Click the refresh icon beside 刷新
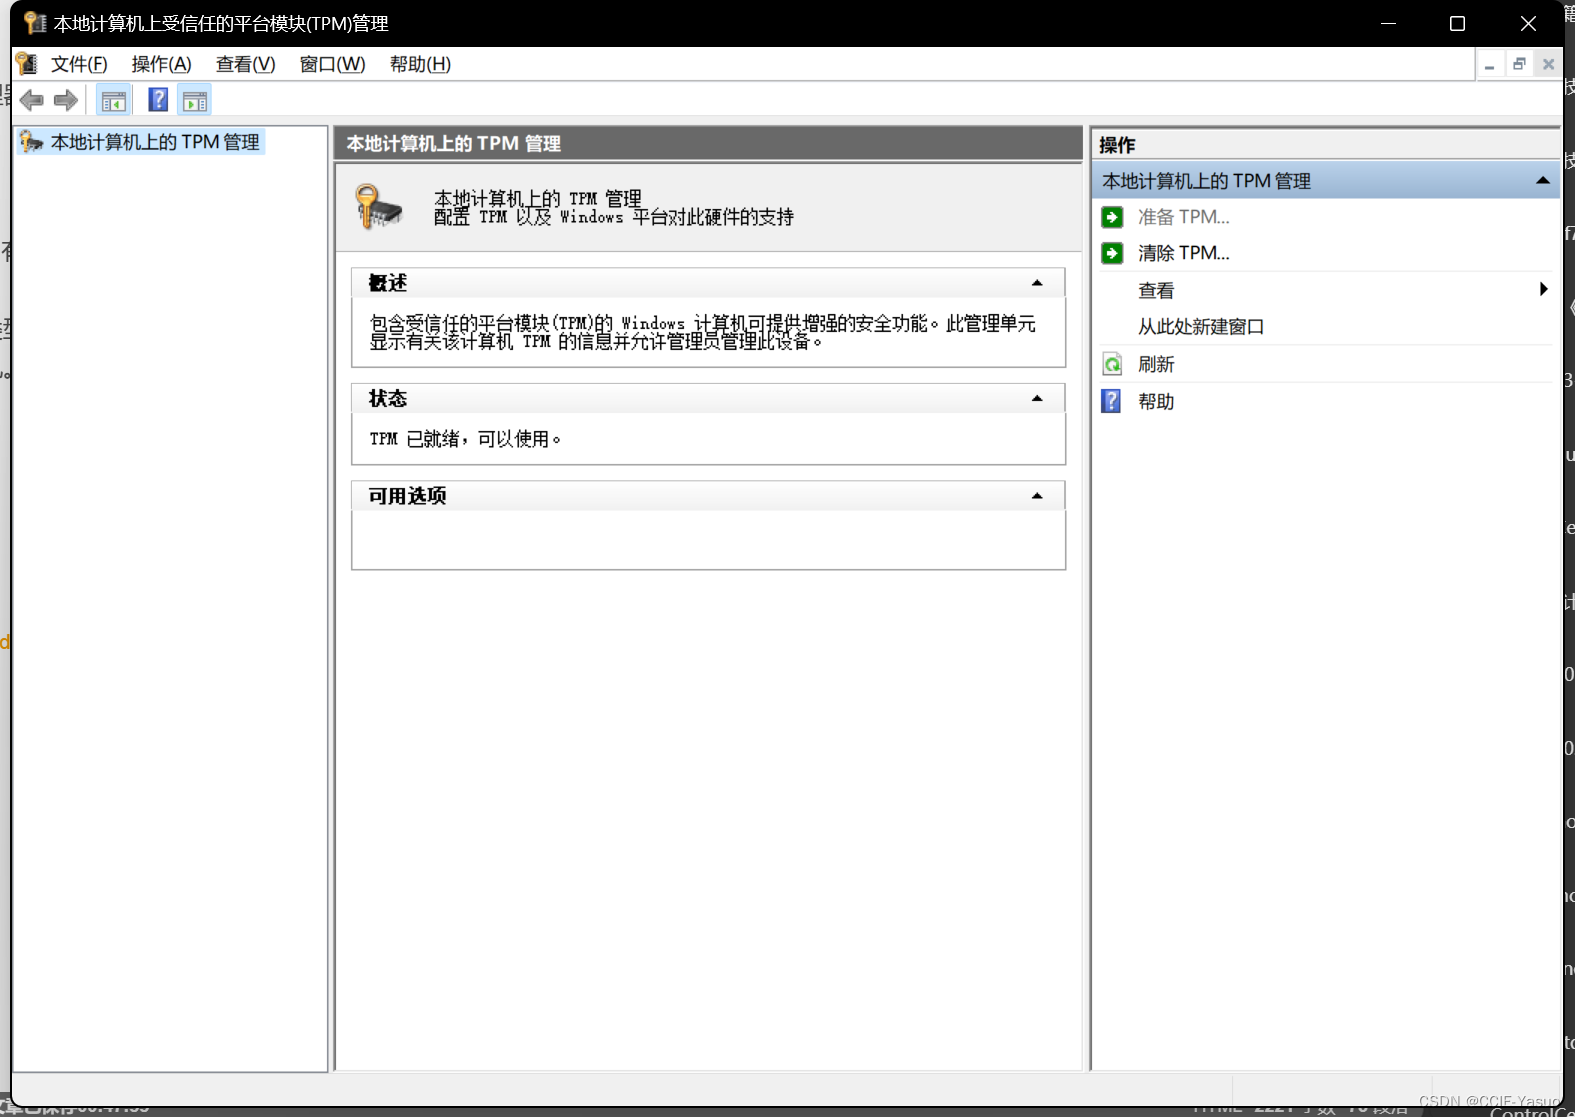 point(1112,364)
